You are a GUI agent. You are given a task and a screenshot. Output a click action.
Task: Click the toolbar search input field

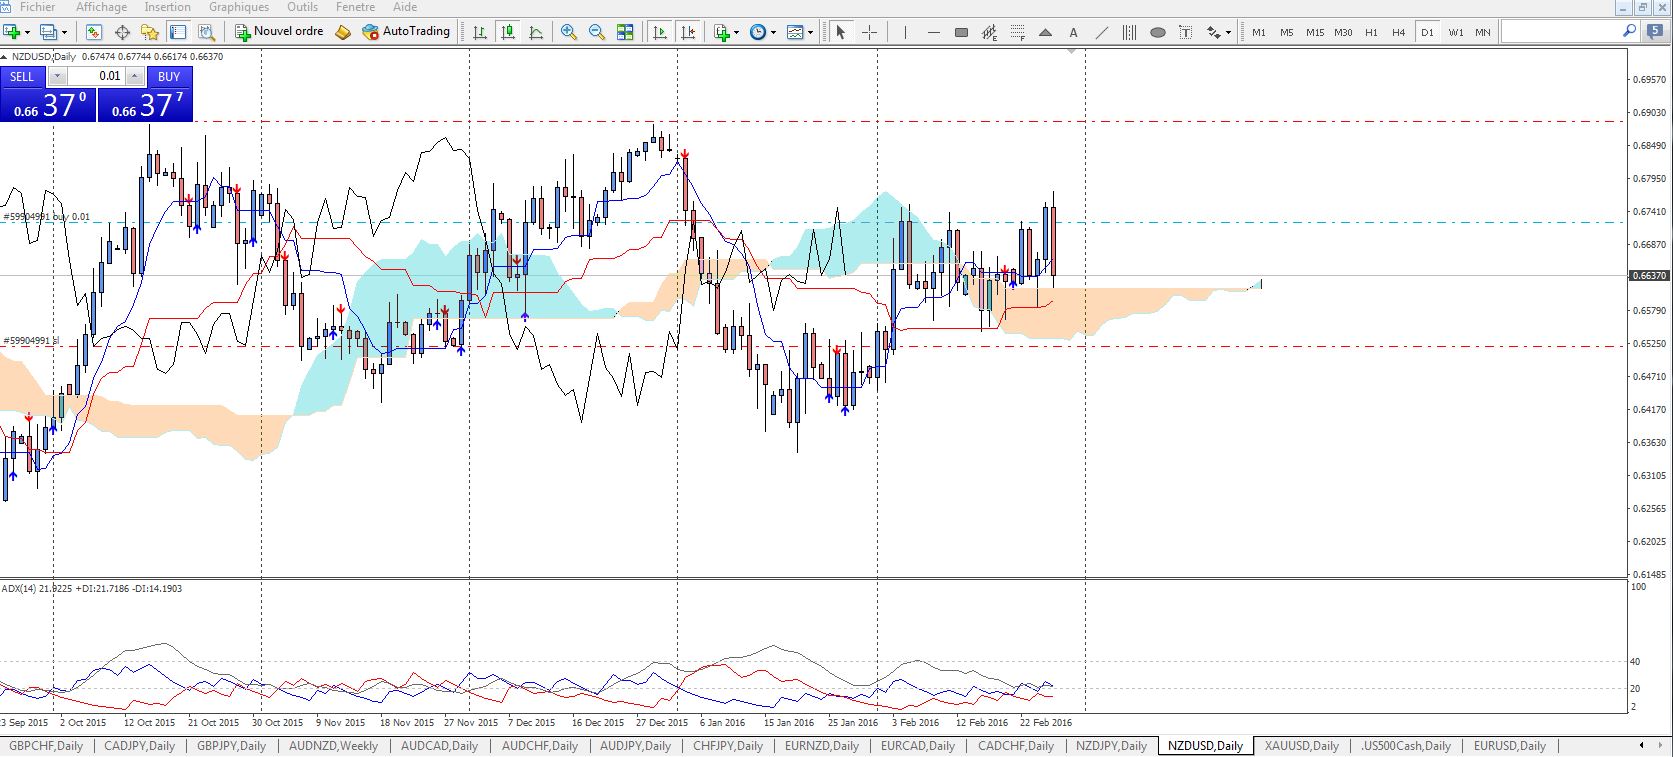coord(1558,32)
